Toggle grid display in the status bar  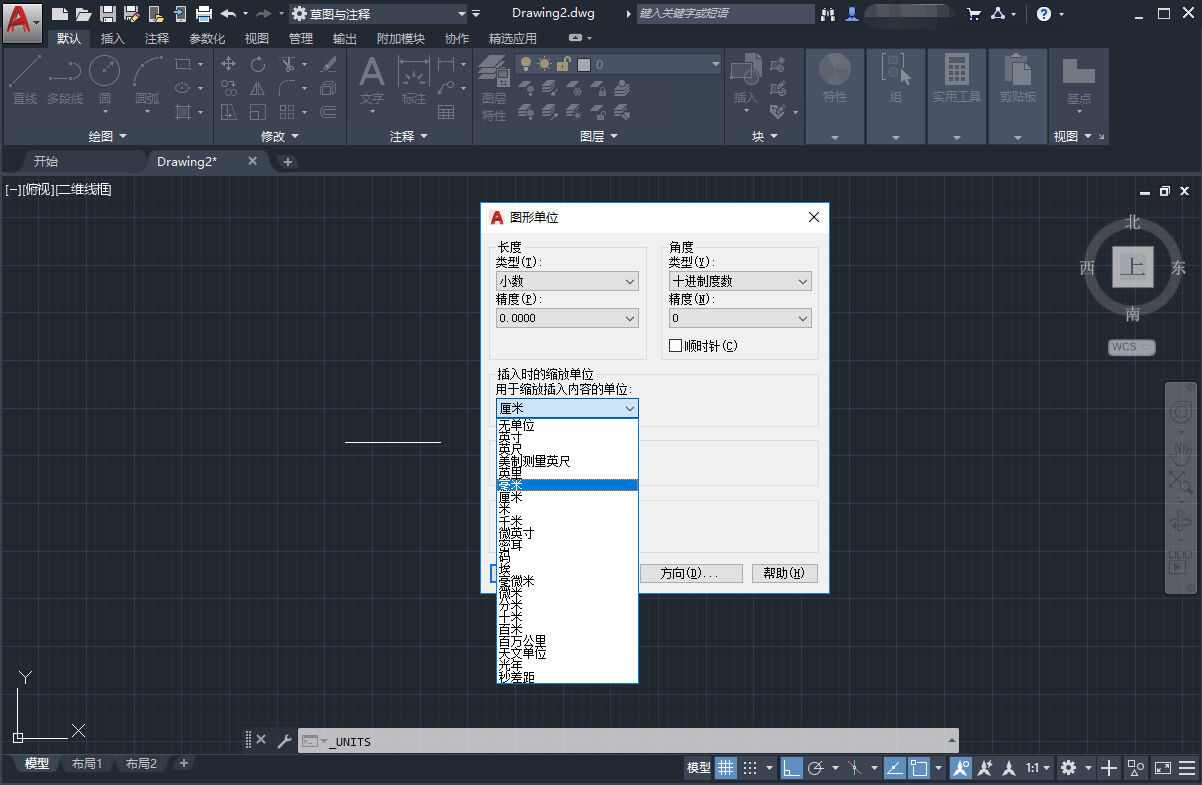coord(726,768)
